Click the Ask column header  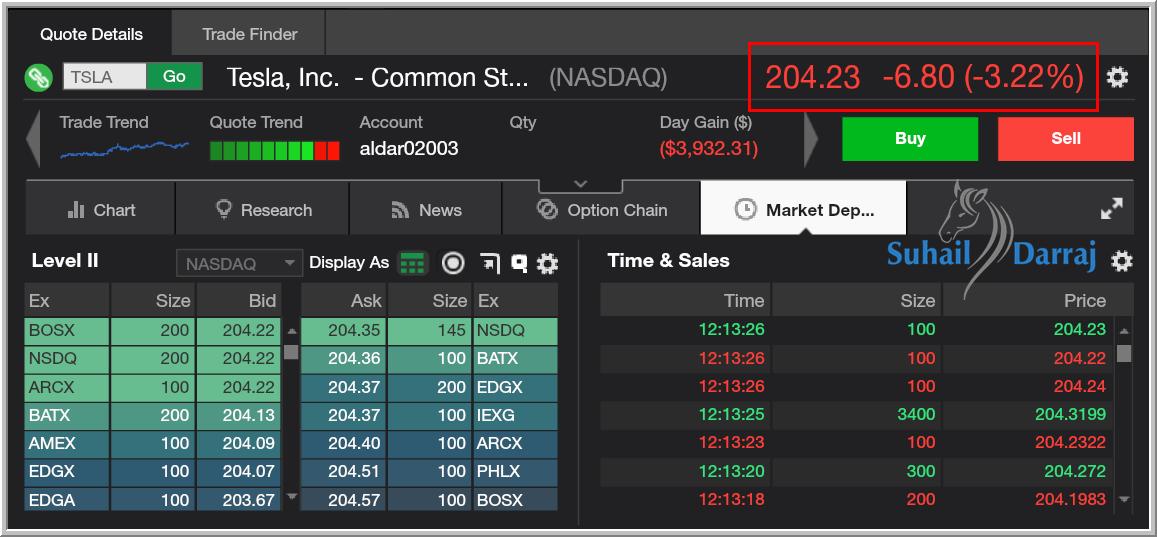(x=343, y=300)
